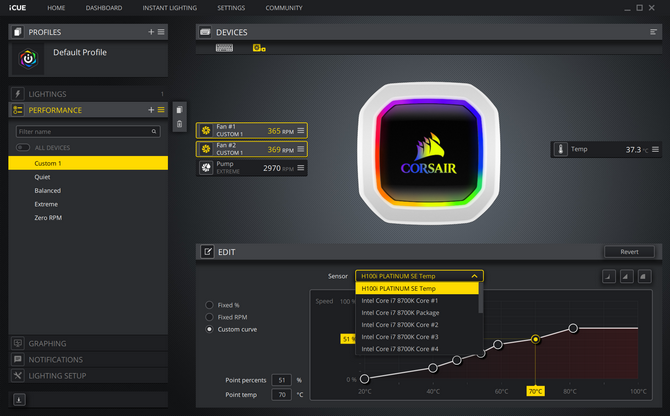670x416 pixels.
Task: Select the Fixed % radio button
Action: tap(209, 305)
